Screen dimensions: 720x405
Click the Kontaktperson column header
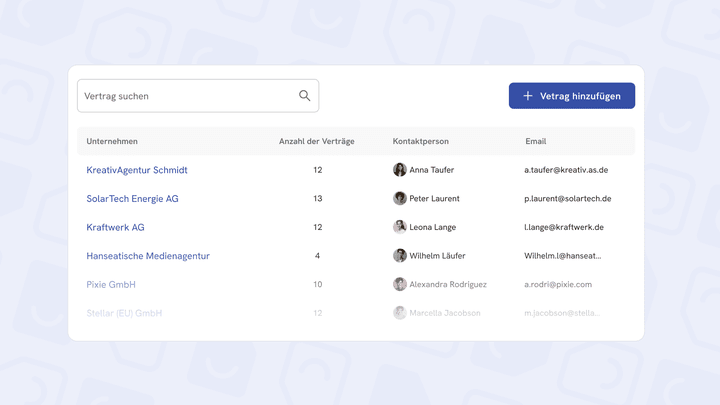pyautogui.click(x=421, y=141)
